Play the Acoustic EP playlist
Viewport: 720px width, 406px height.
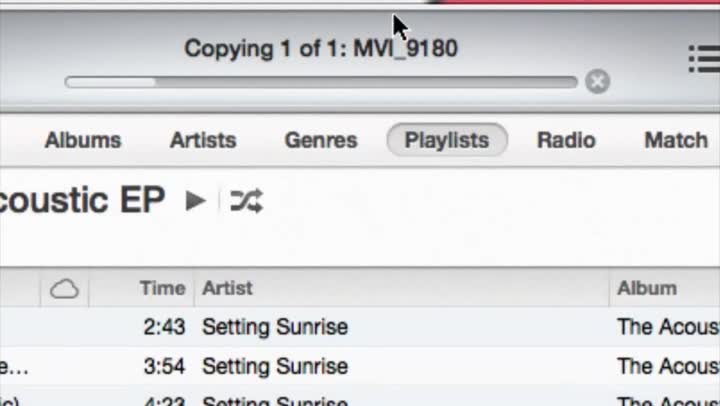click(x=196, y=201)
